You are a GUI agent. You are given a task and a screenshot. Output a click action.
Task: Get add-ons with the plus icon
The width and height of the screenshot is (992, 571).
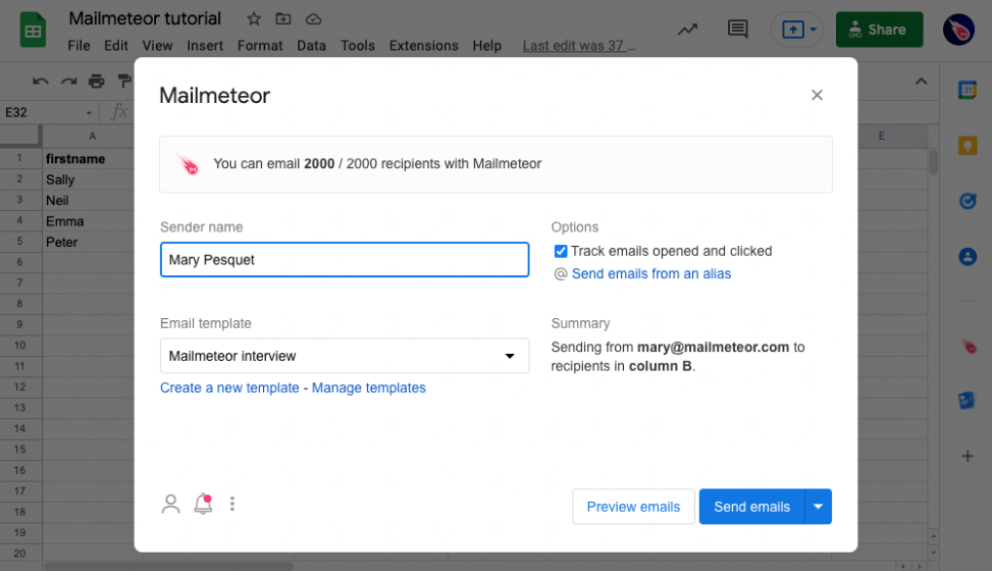tap(967, 456)
